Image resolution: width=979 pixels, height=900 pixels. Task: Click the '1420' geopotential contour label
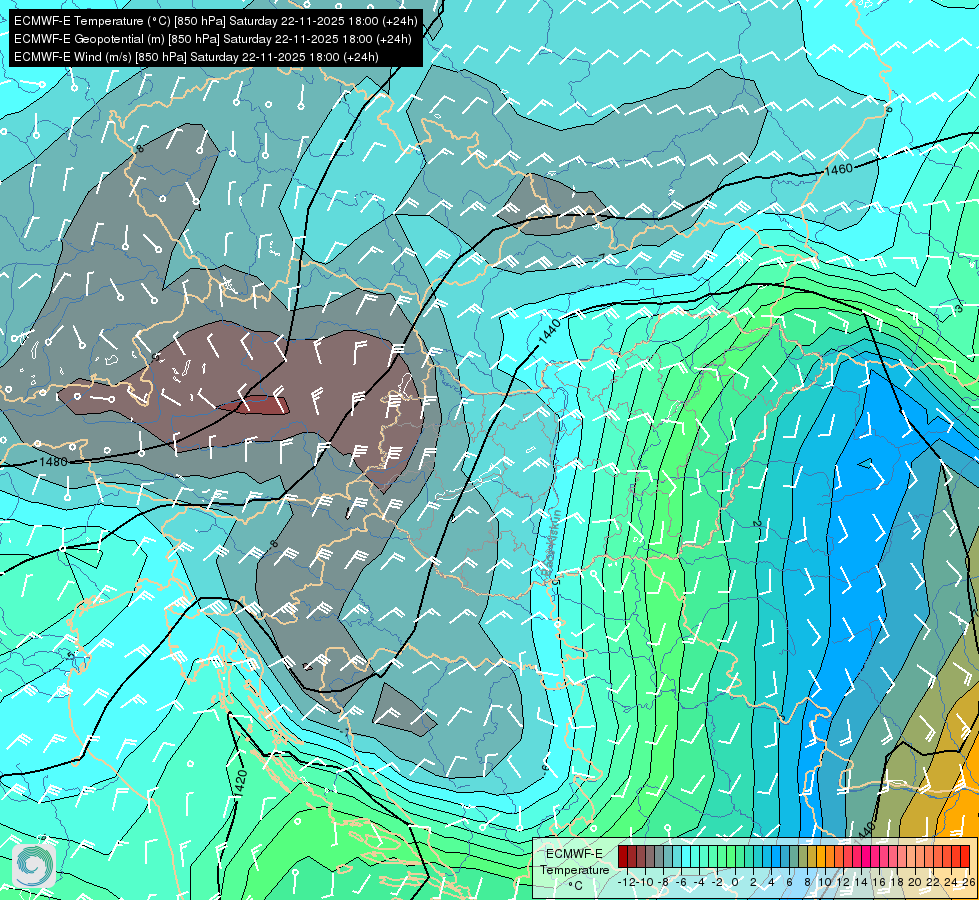[241, 783]
